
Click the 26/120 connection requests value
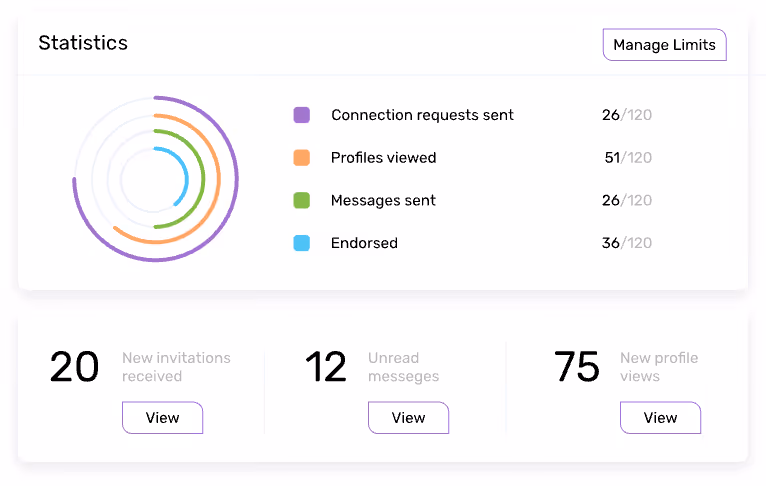coord(627,115)
